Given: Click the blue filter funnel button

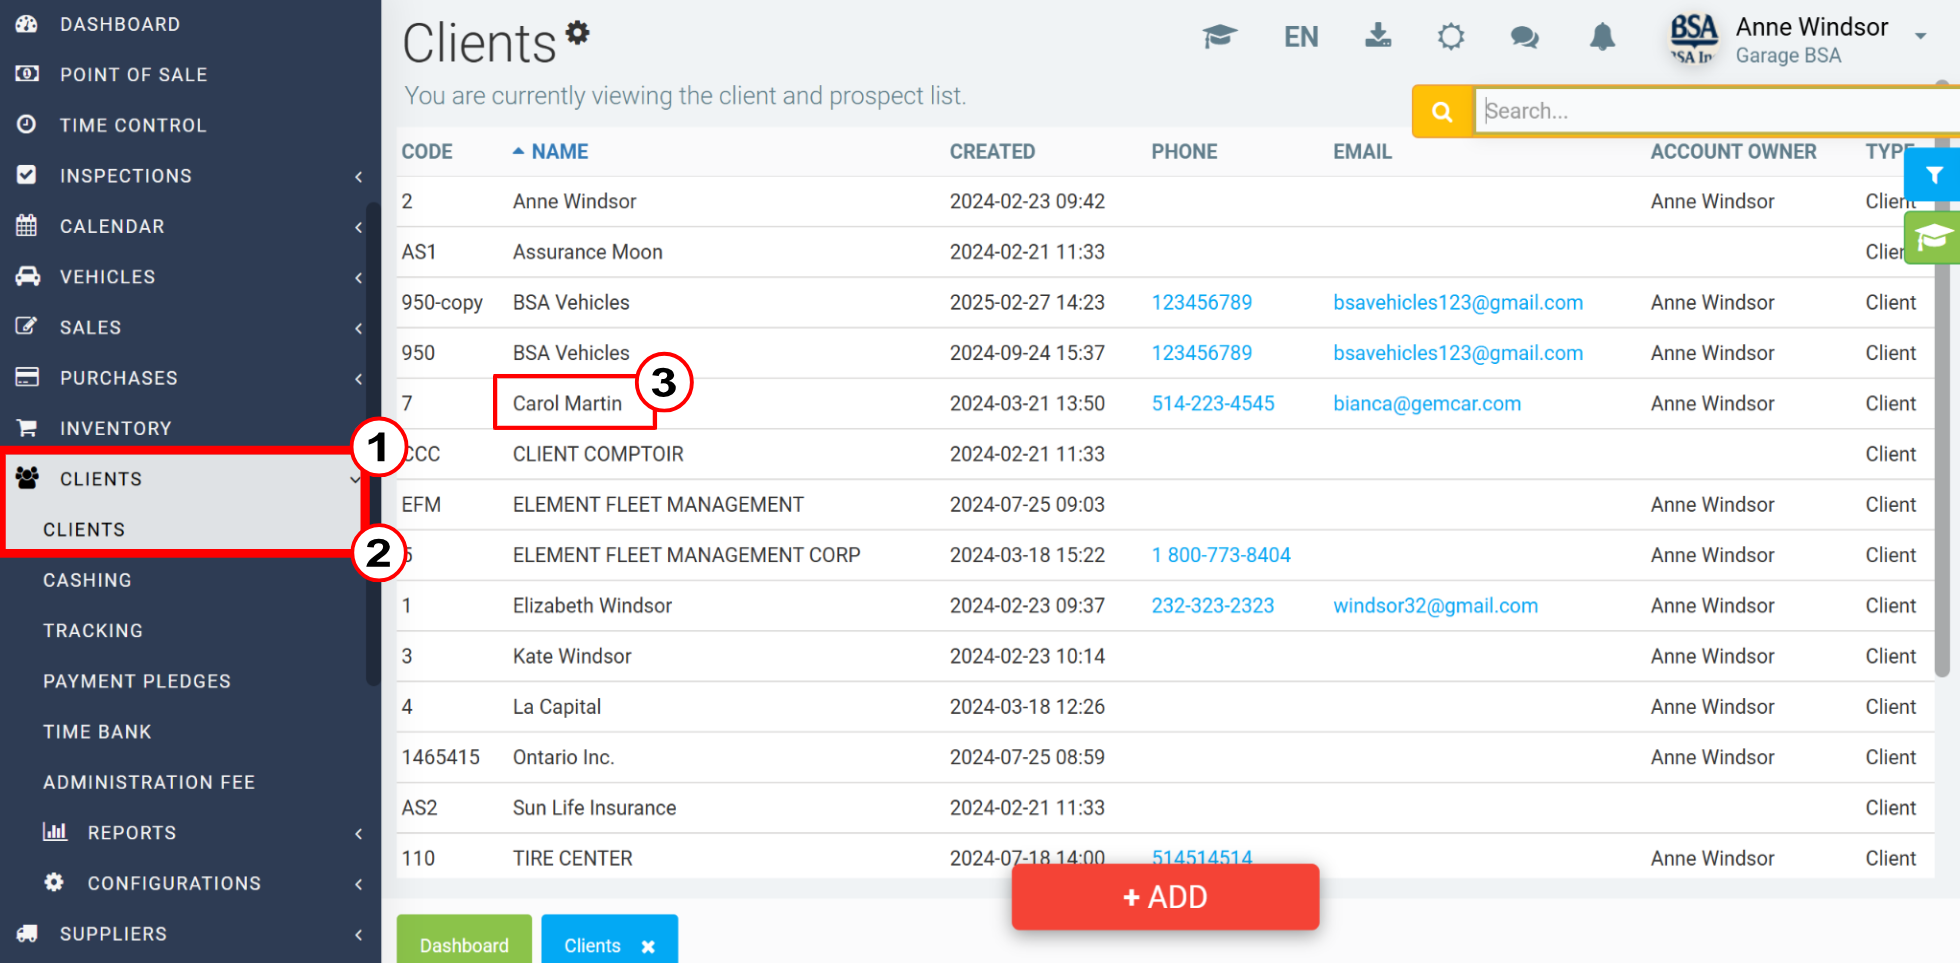Looking at the screenshot, I should (1934, 175).
